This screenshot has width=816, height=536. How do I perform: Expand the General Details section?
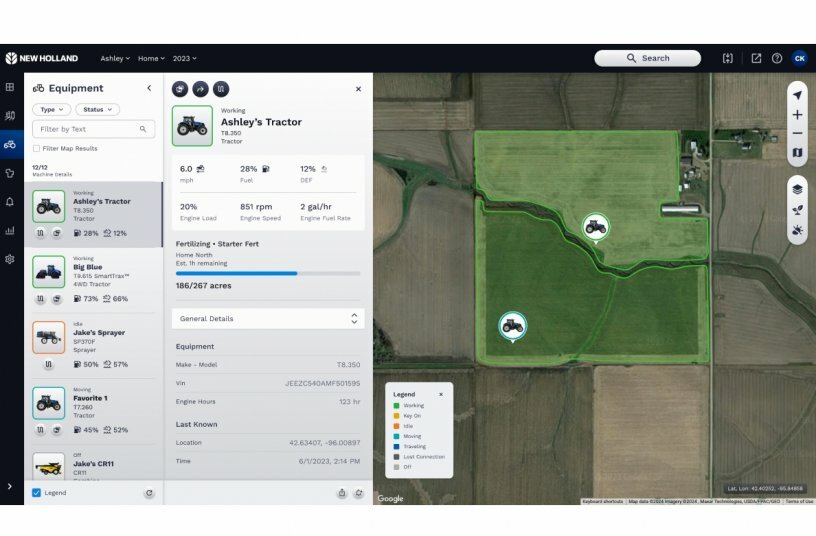pyautogui.click(x=267, y=318)
